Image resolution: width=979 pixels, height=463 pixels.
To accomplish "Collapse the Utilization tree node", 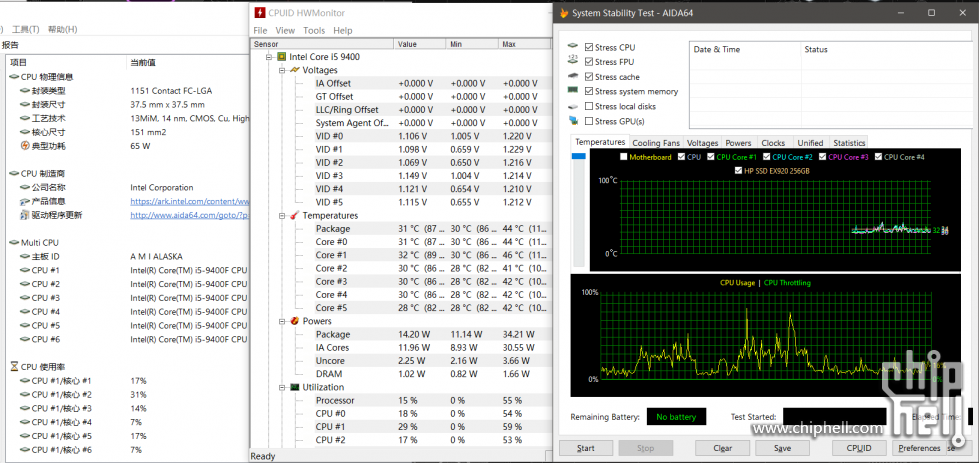I will pos(282,387).
